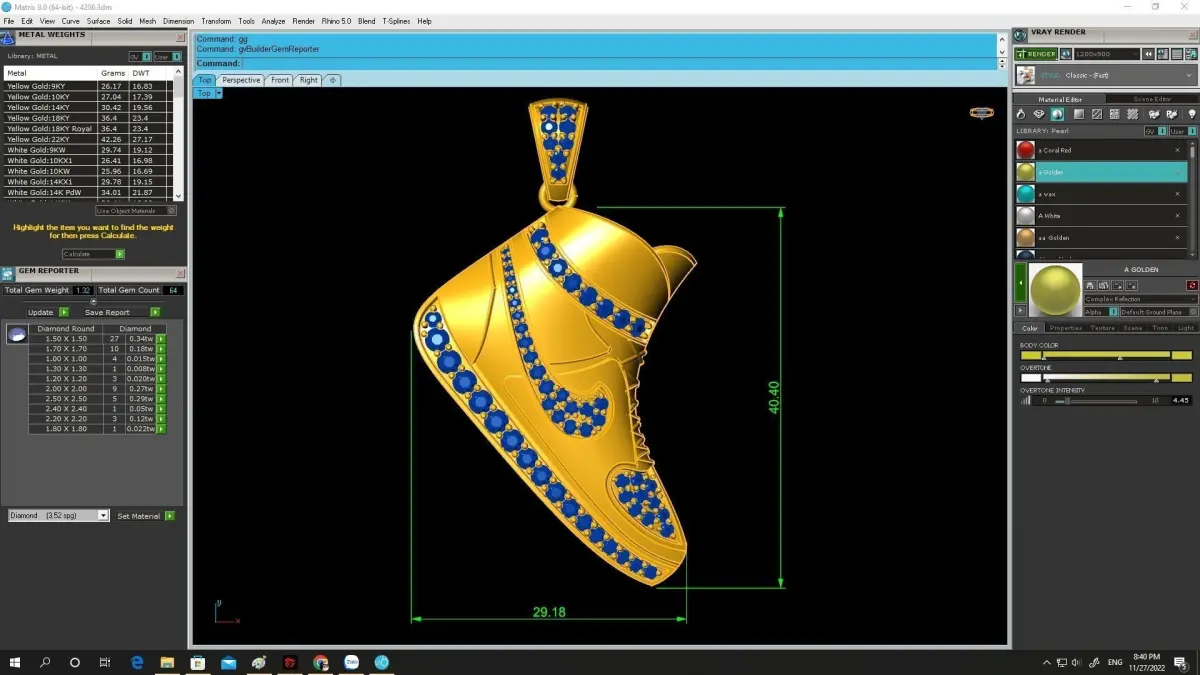
Task: Click the light bulb materials icon
Action: (x=1191, y=115)
